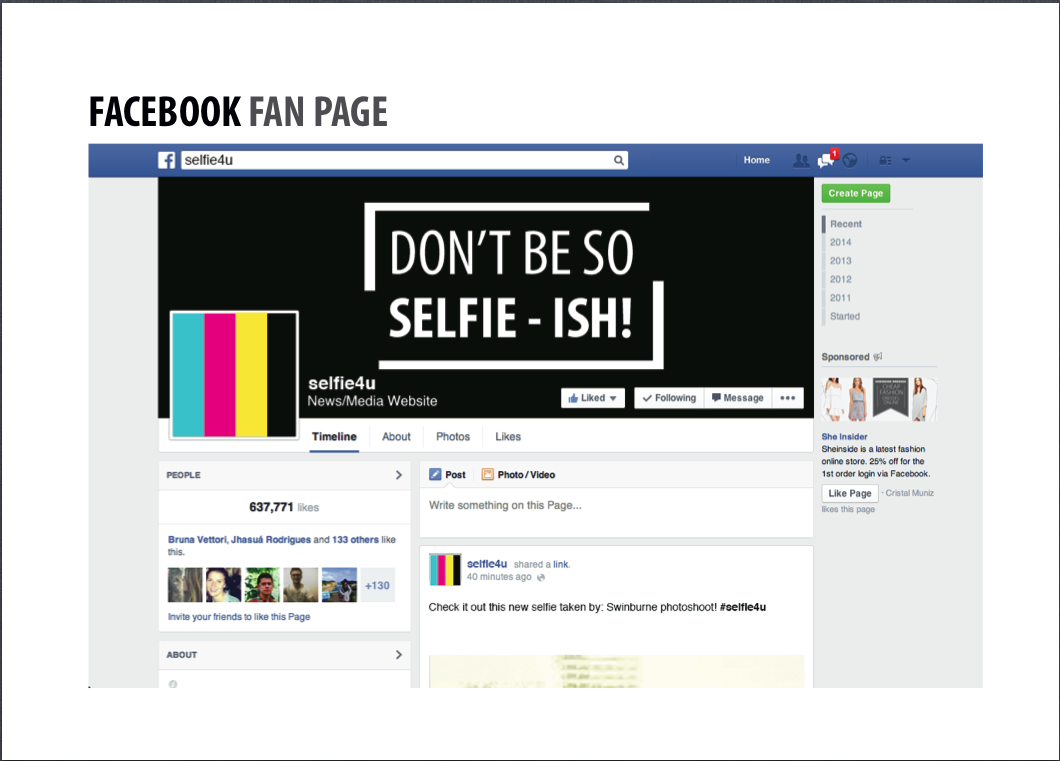Switch to the Likes tab

[508, 437]
